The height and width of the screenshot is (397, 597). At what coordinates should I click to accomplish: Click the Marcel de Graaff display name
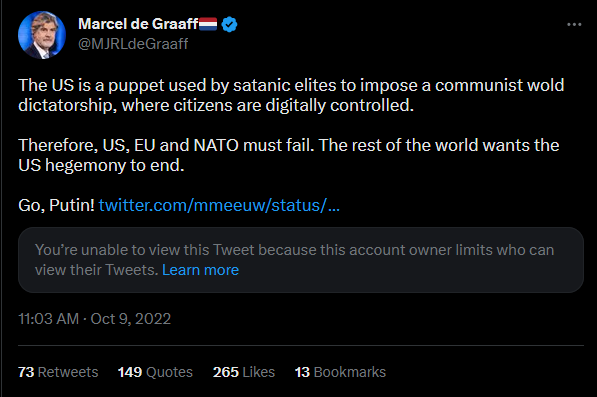tap(138, 24)
